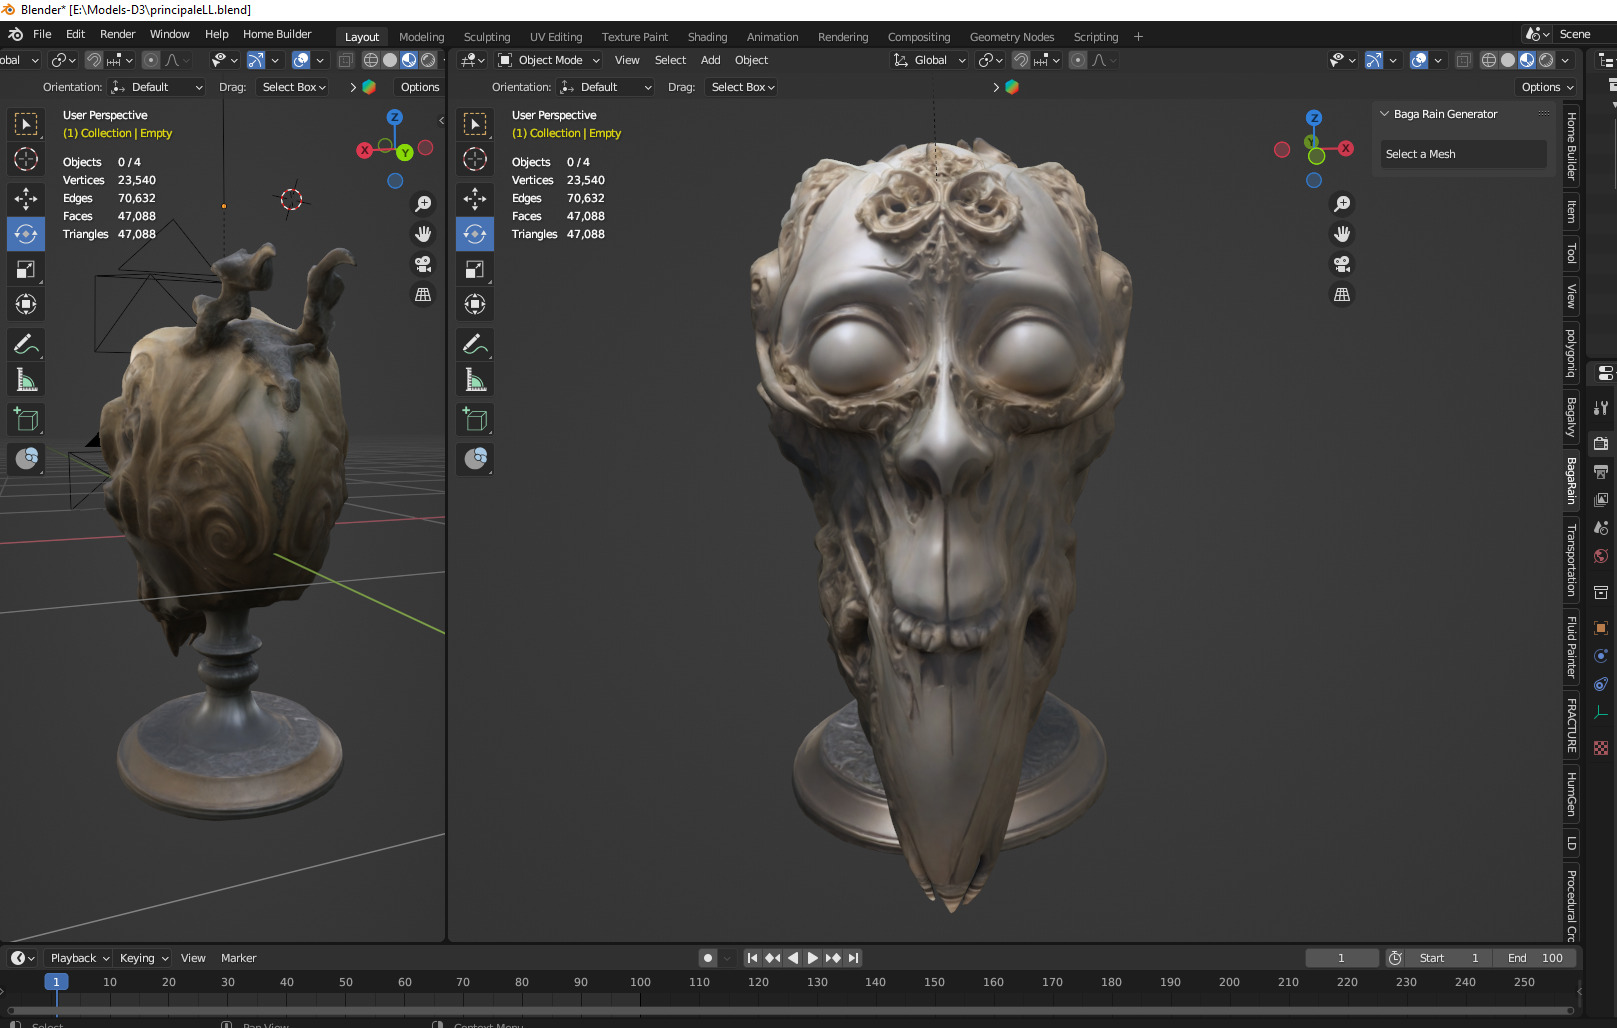
Task: Click the End frame field
Action: 1535,958
